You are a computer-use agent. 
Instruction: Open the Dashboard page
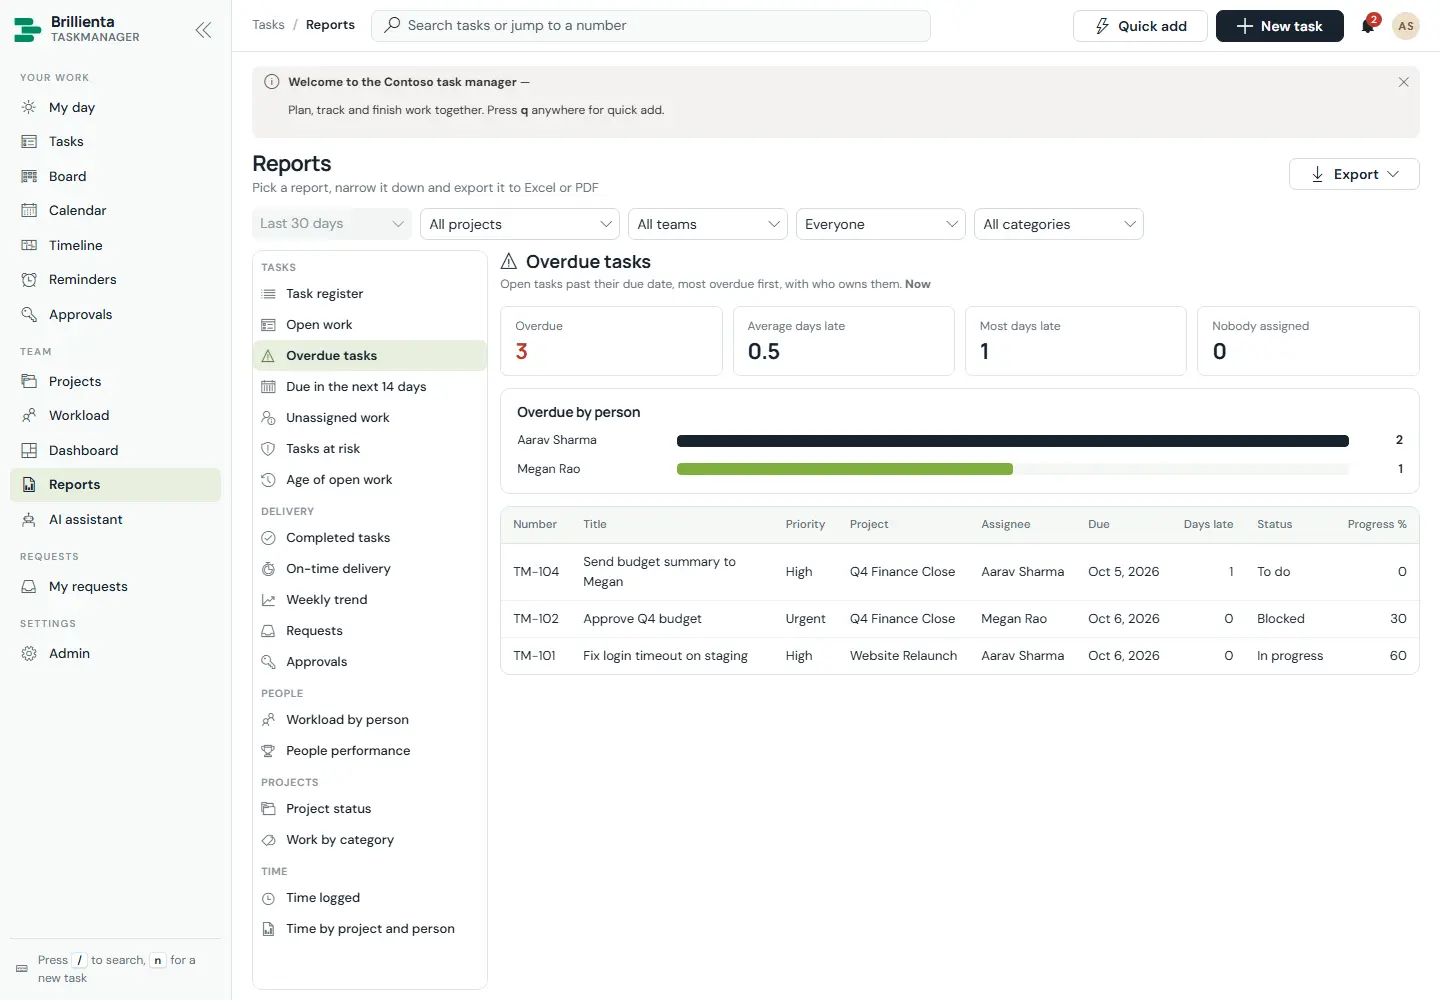tap(115, 450)
